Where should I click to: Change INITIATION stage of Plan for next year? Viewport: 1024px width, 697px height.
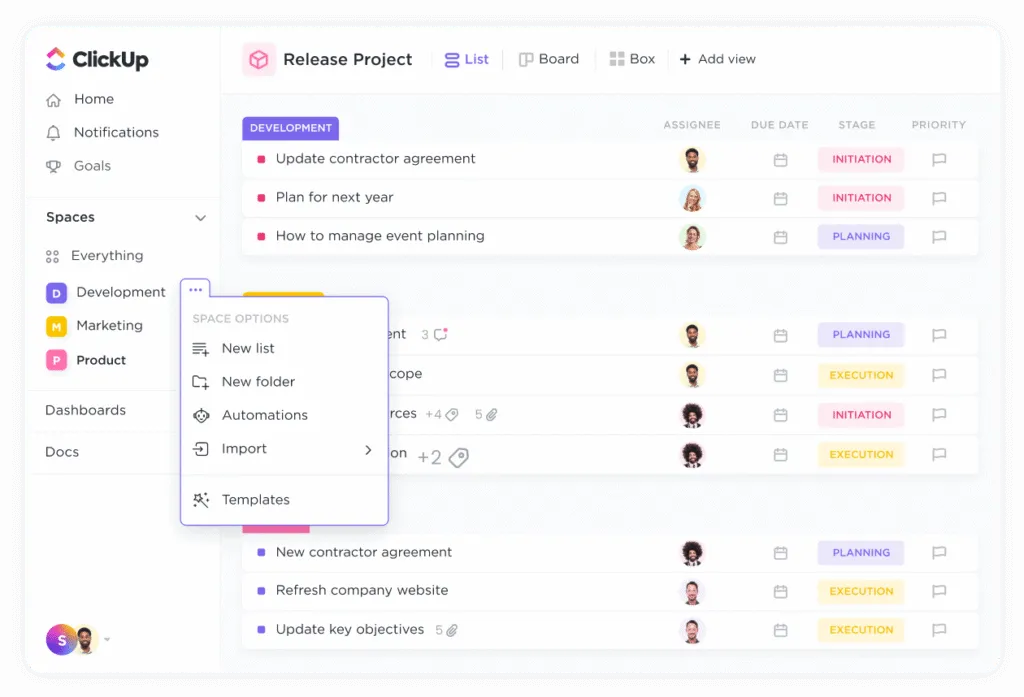[x=861, y=198]
